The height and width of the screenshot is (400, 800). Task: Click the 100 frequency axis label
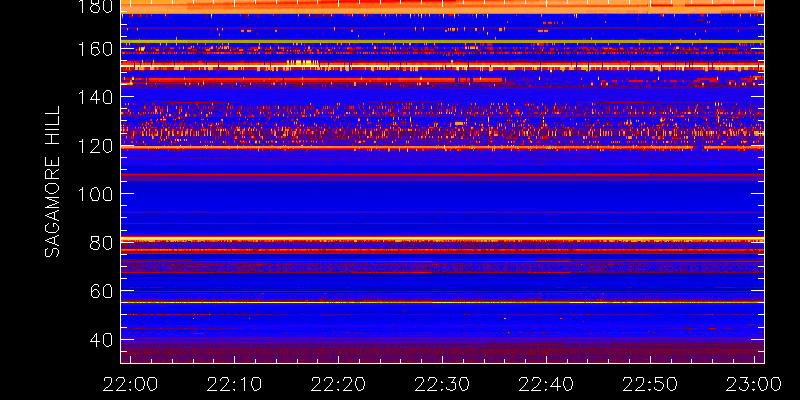pyautogui.click(x=95, y=194)
